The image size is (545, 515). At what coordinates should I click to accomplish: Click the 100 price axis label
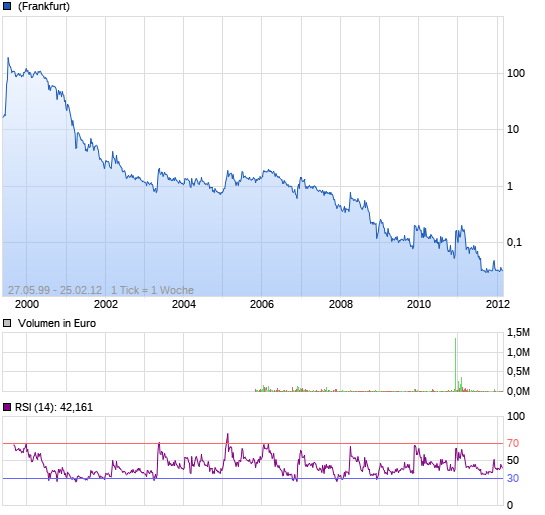pyautogui.click(x=516, y=73)
